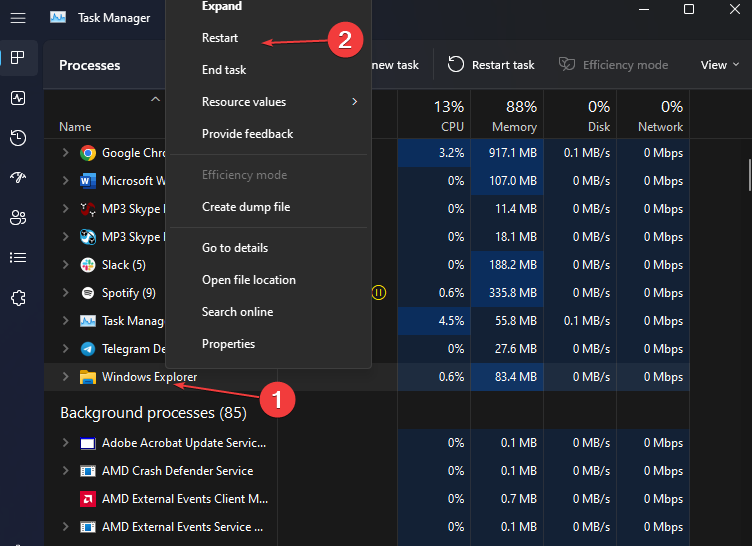Open the hamburger navigation menu
752x546 pixels.
click(x=18, y=18)
